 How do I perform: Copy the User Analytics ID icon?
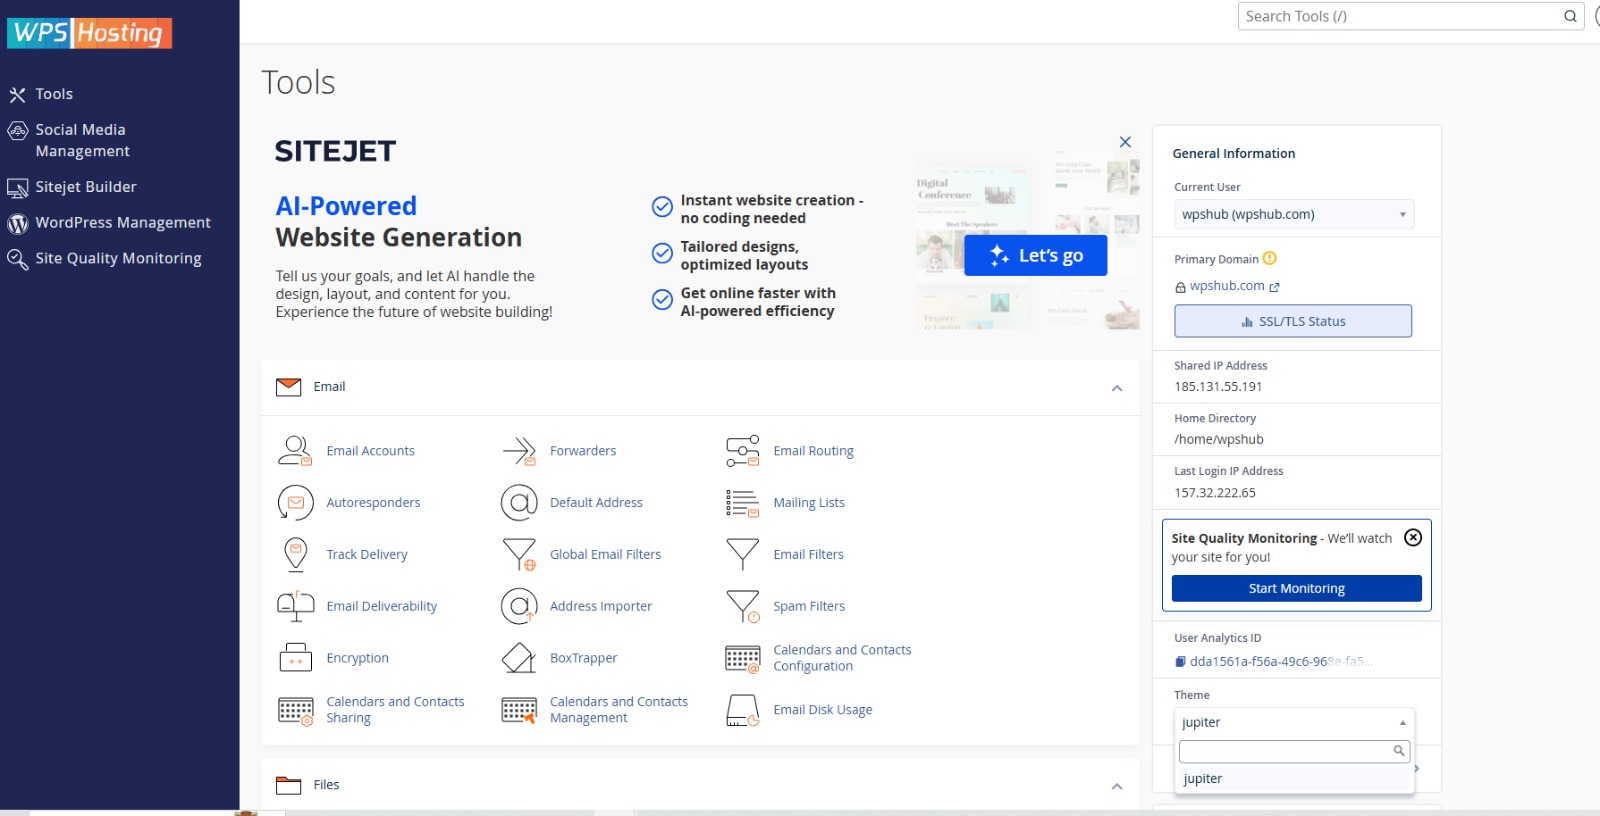coord(1180,662)
